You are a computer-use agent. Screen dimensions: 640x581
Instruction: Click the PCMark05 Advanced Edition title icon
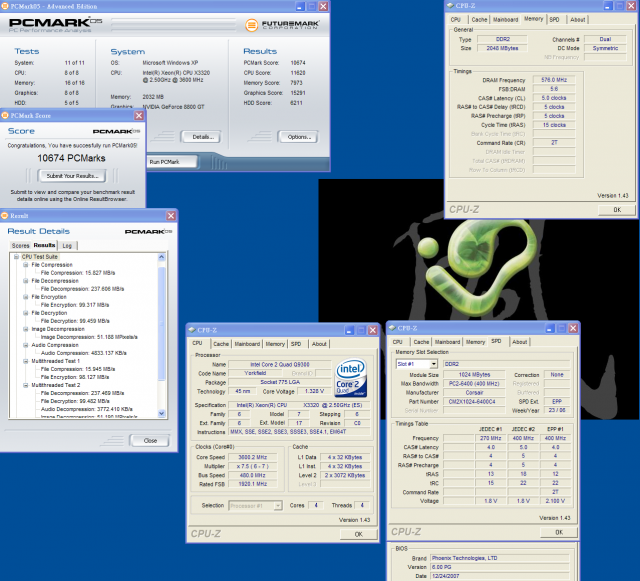tap(5, 7)
